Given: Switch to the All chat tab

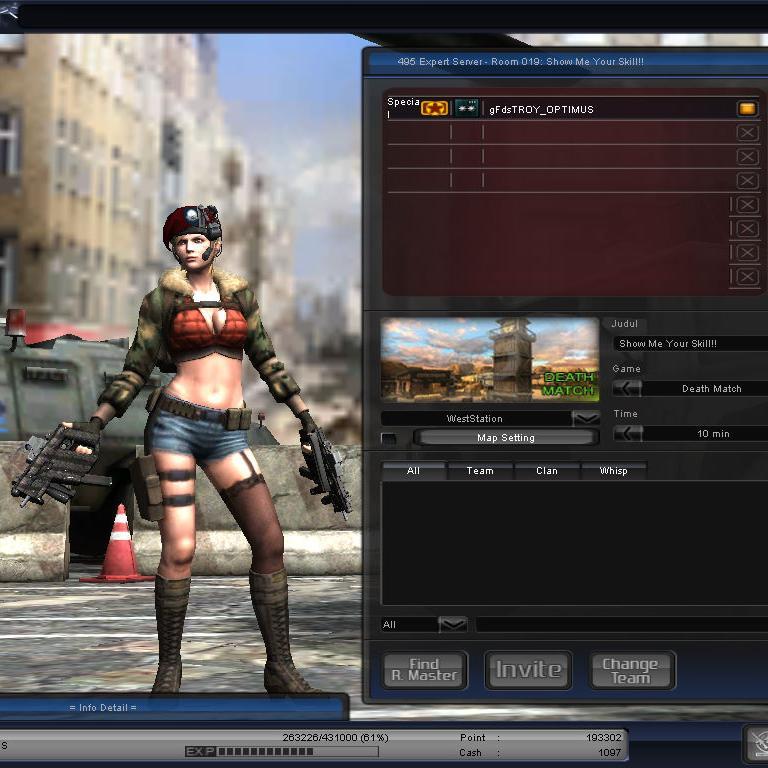Looking at the screenshot, I should (x=413, y=471).
